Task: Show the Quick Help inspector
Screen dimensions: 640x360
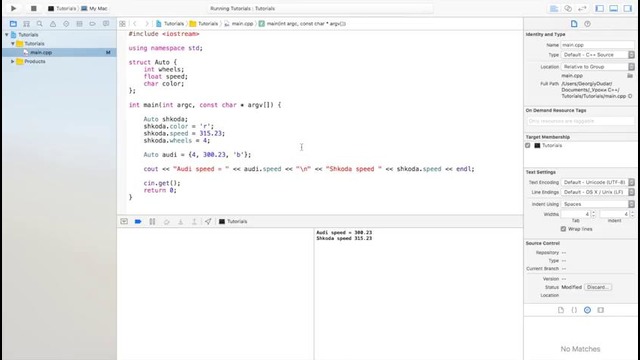Action: [x=587, y=24]
